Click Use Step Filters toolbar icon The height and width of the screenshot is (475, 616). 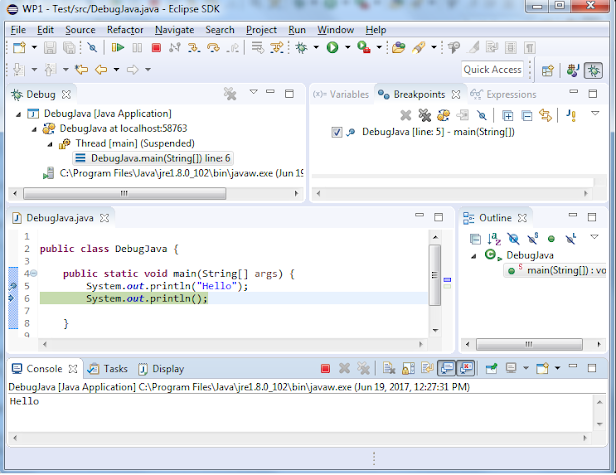point(277,48)
